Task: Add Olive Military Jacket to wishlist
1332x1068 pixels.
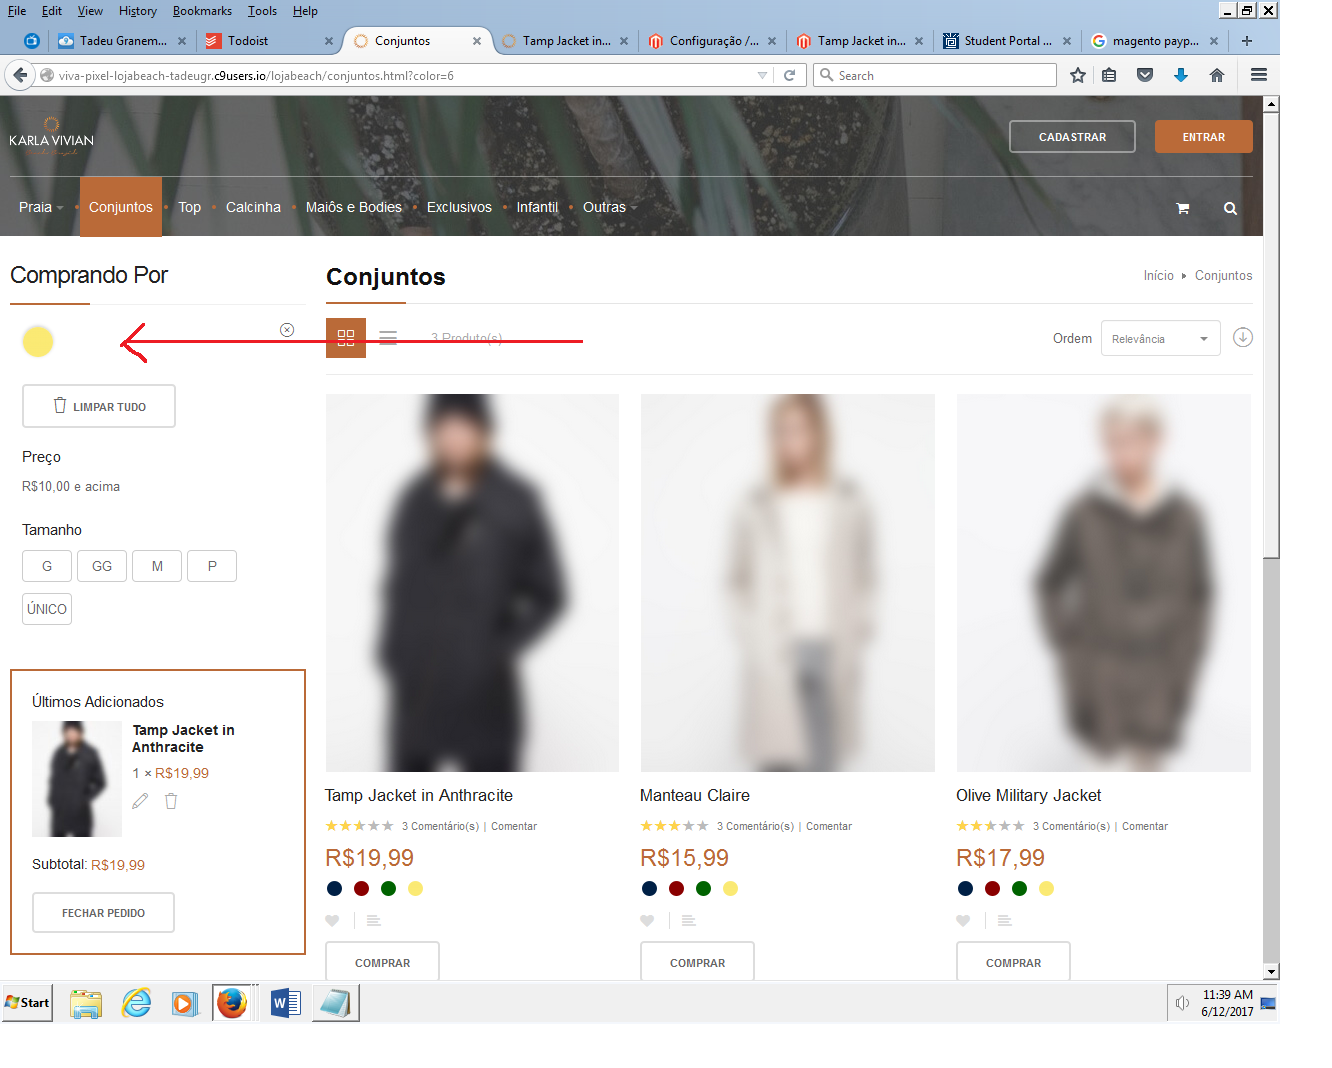Action: coord(963,921)
